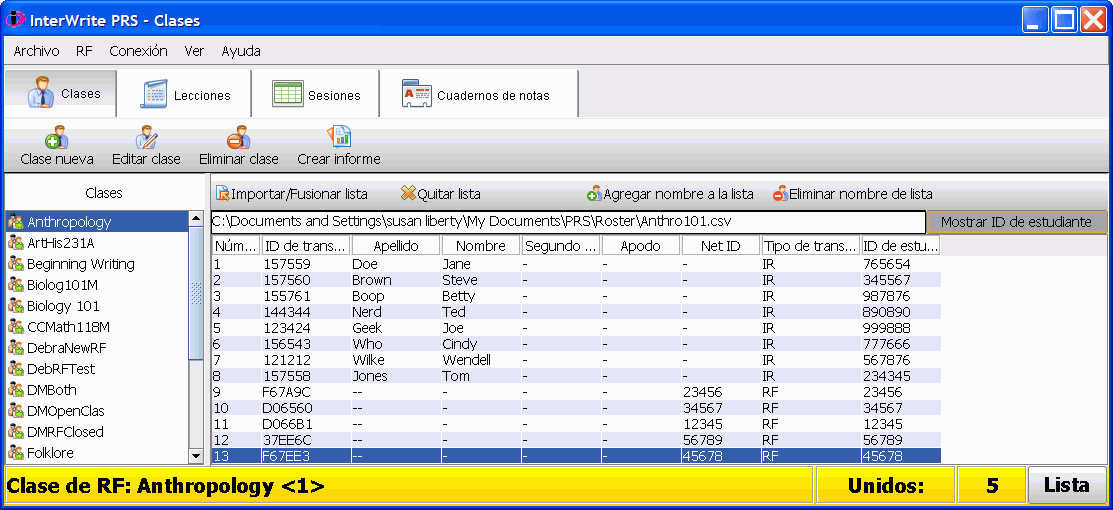Click the Net ID column header
This screenshot has width=1113, height=510.
[x=721, y=246]
